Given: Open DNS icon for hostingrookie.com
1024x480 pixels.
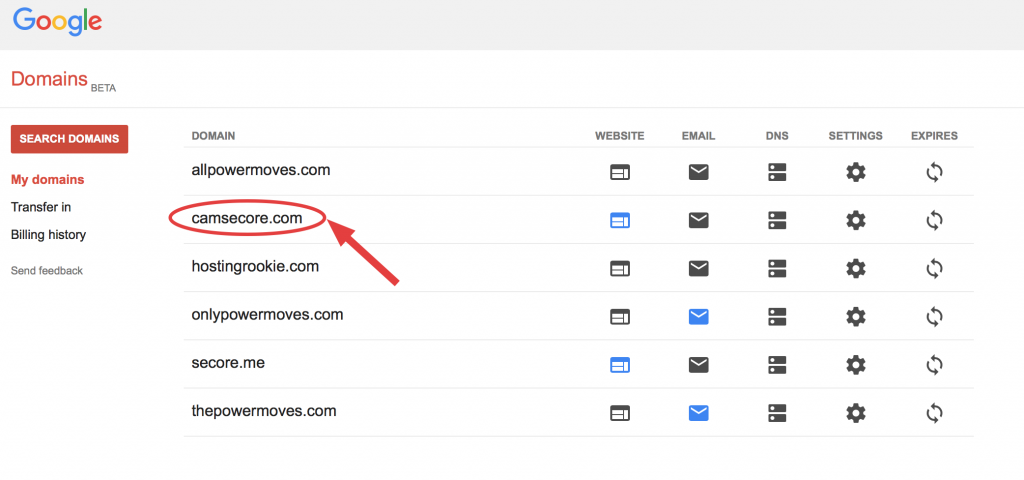Looking at the screenshot, I should click(x=777, y=268).
